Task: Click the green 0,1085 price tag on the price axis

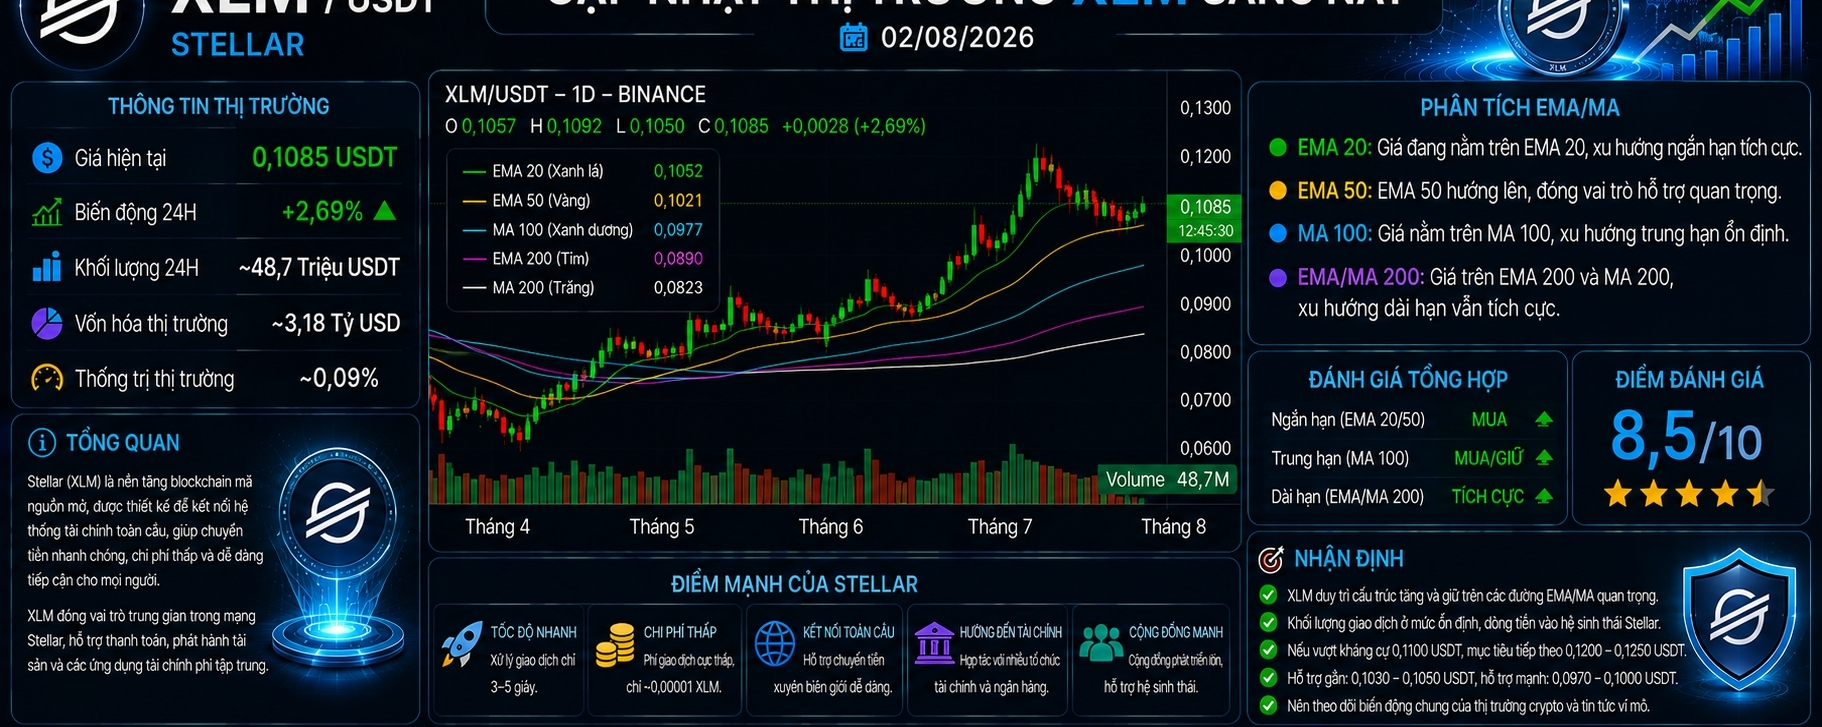Action: (1205, 218)
